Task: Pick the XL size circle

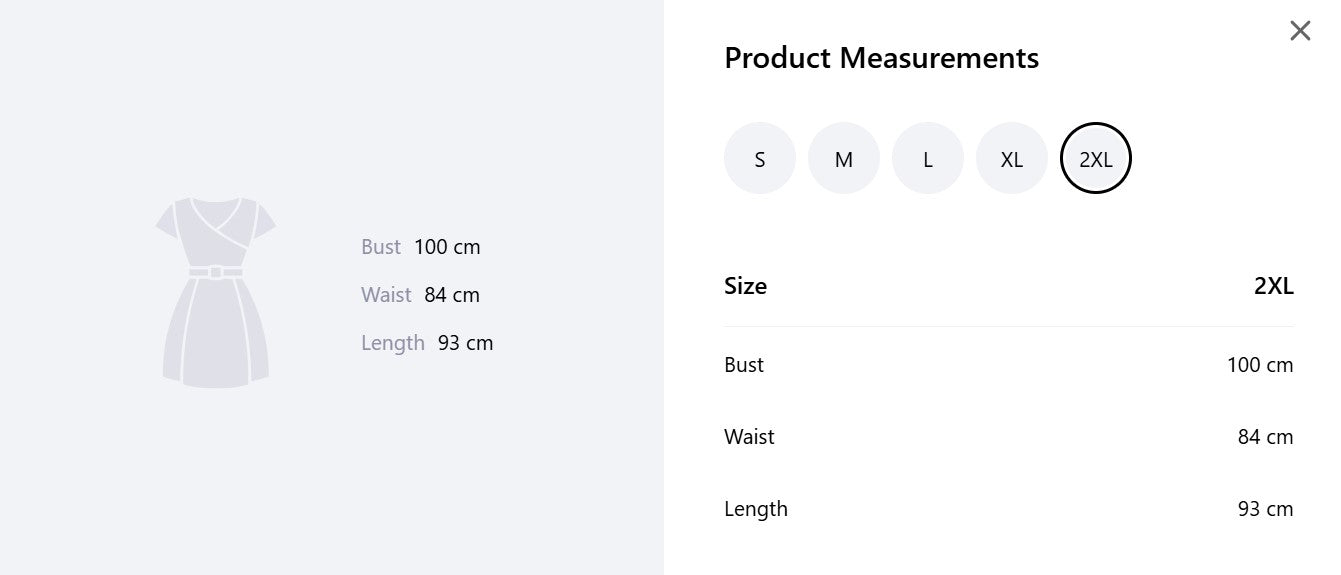Action: pyautogui.click(x=1012, y=158)
